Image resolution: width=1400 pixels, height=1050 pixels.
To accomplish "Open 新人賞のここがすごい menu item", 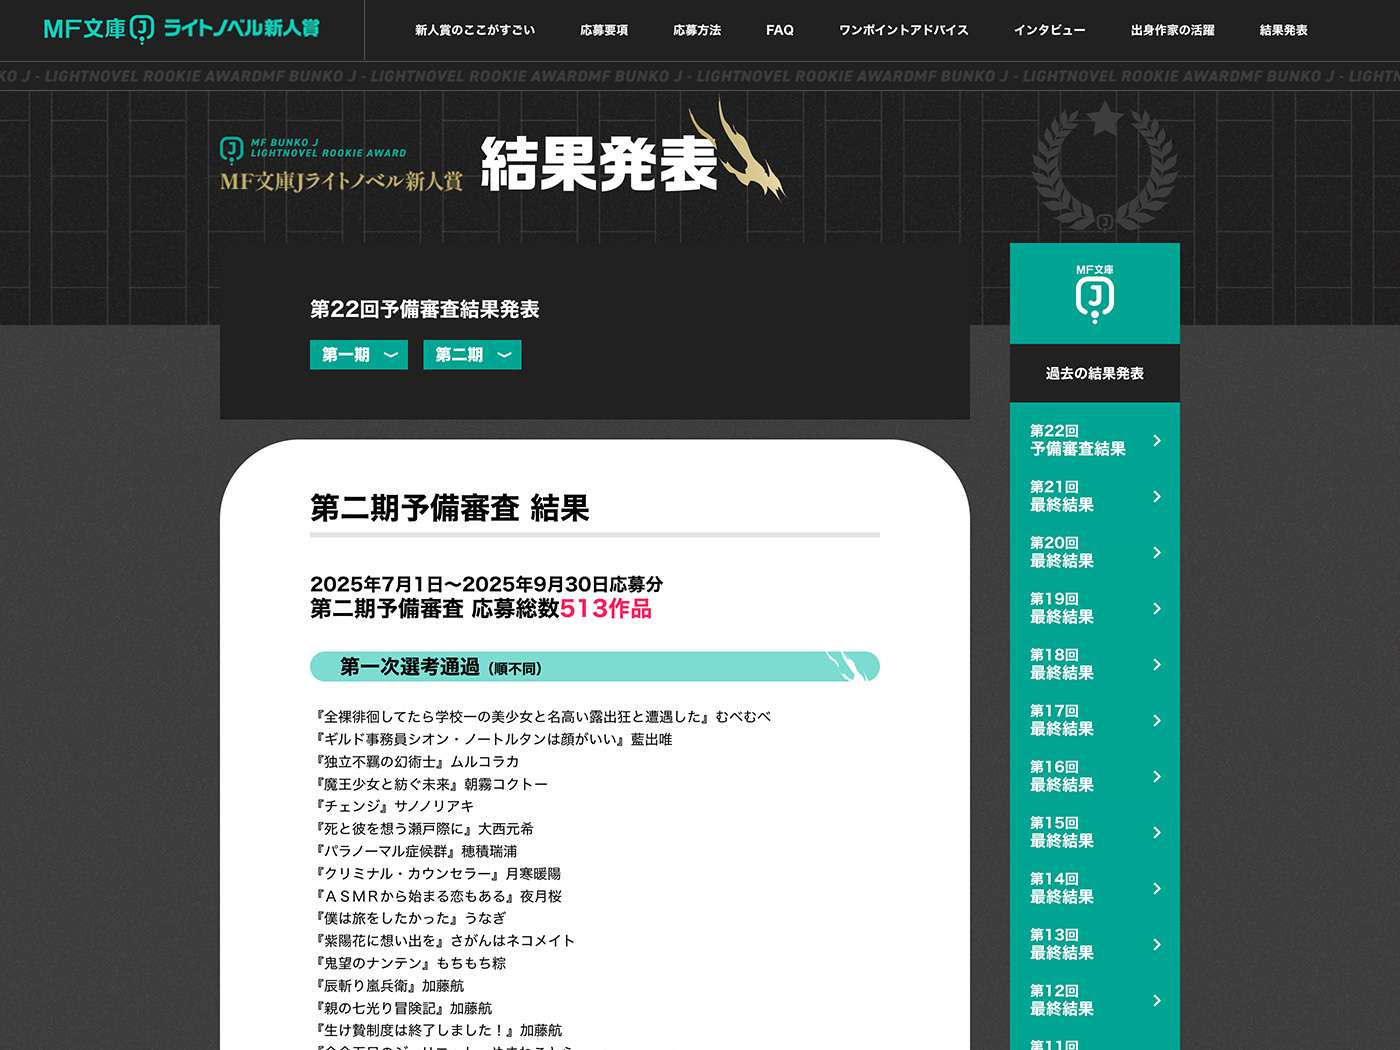I will (475, 30).
